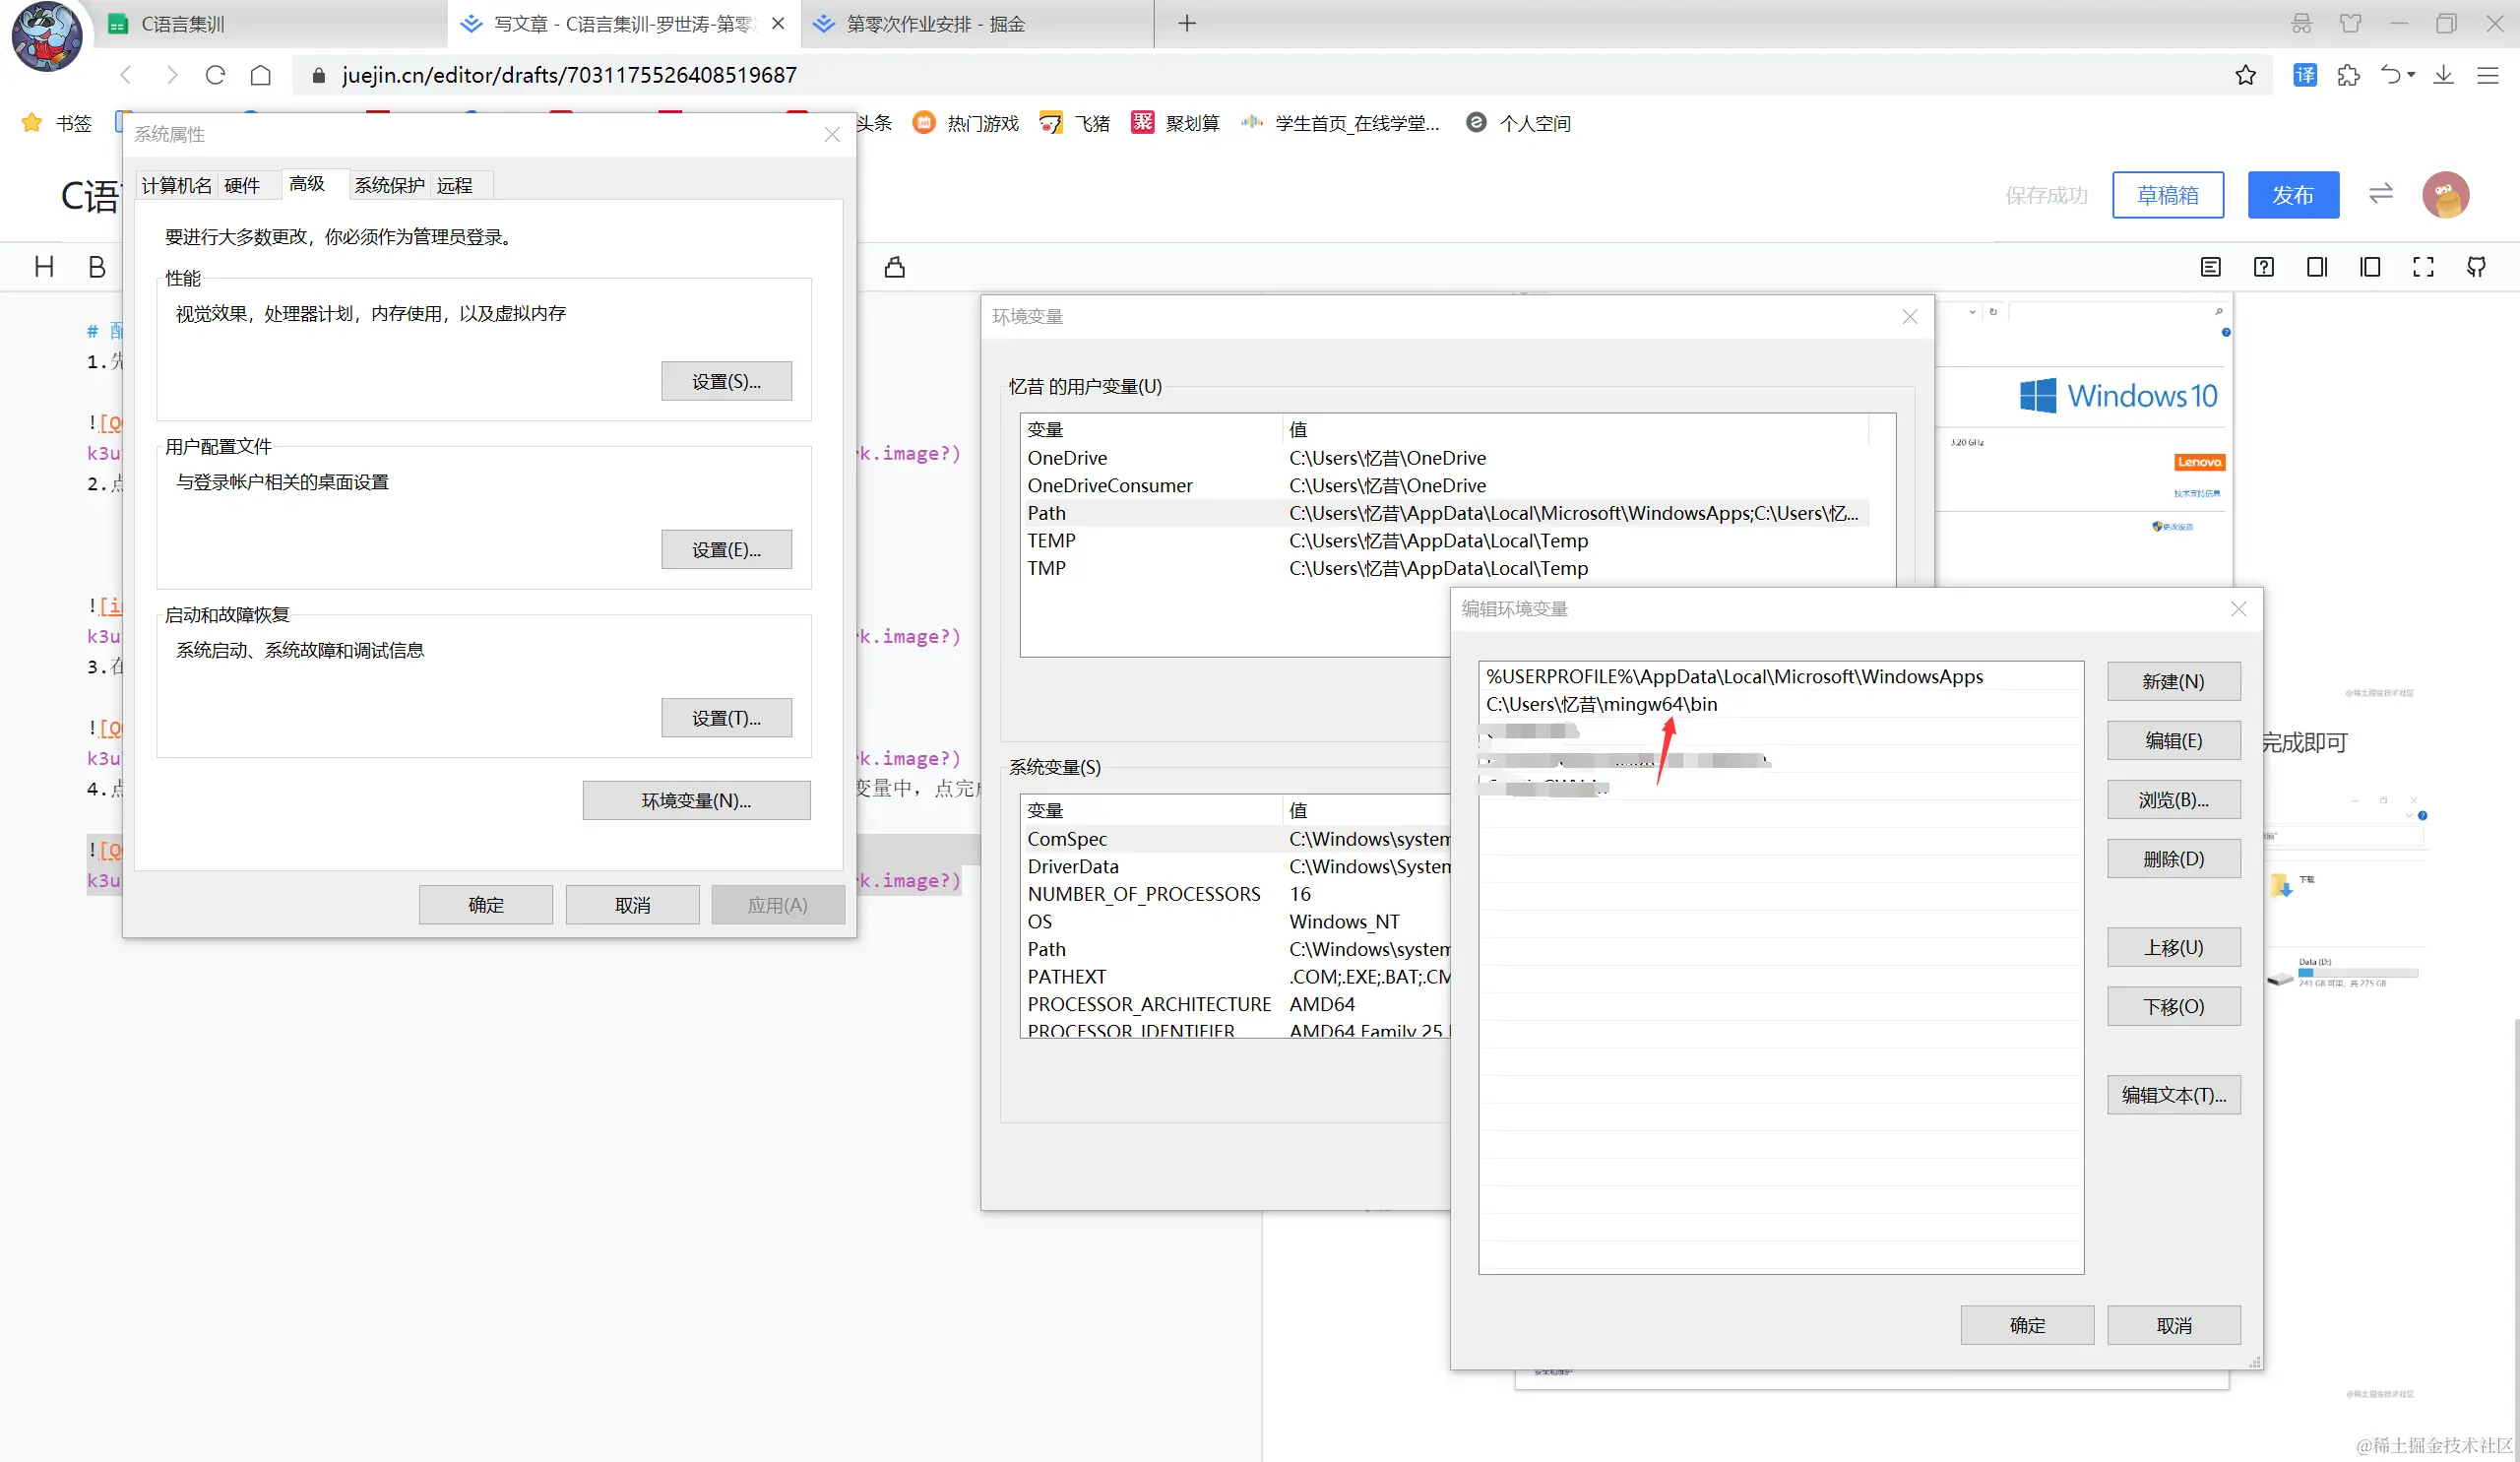
Task: Bookmark this page with star icon
Action: 2246,75
